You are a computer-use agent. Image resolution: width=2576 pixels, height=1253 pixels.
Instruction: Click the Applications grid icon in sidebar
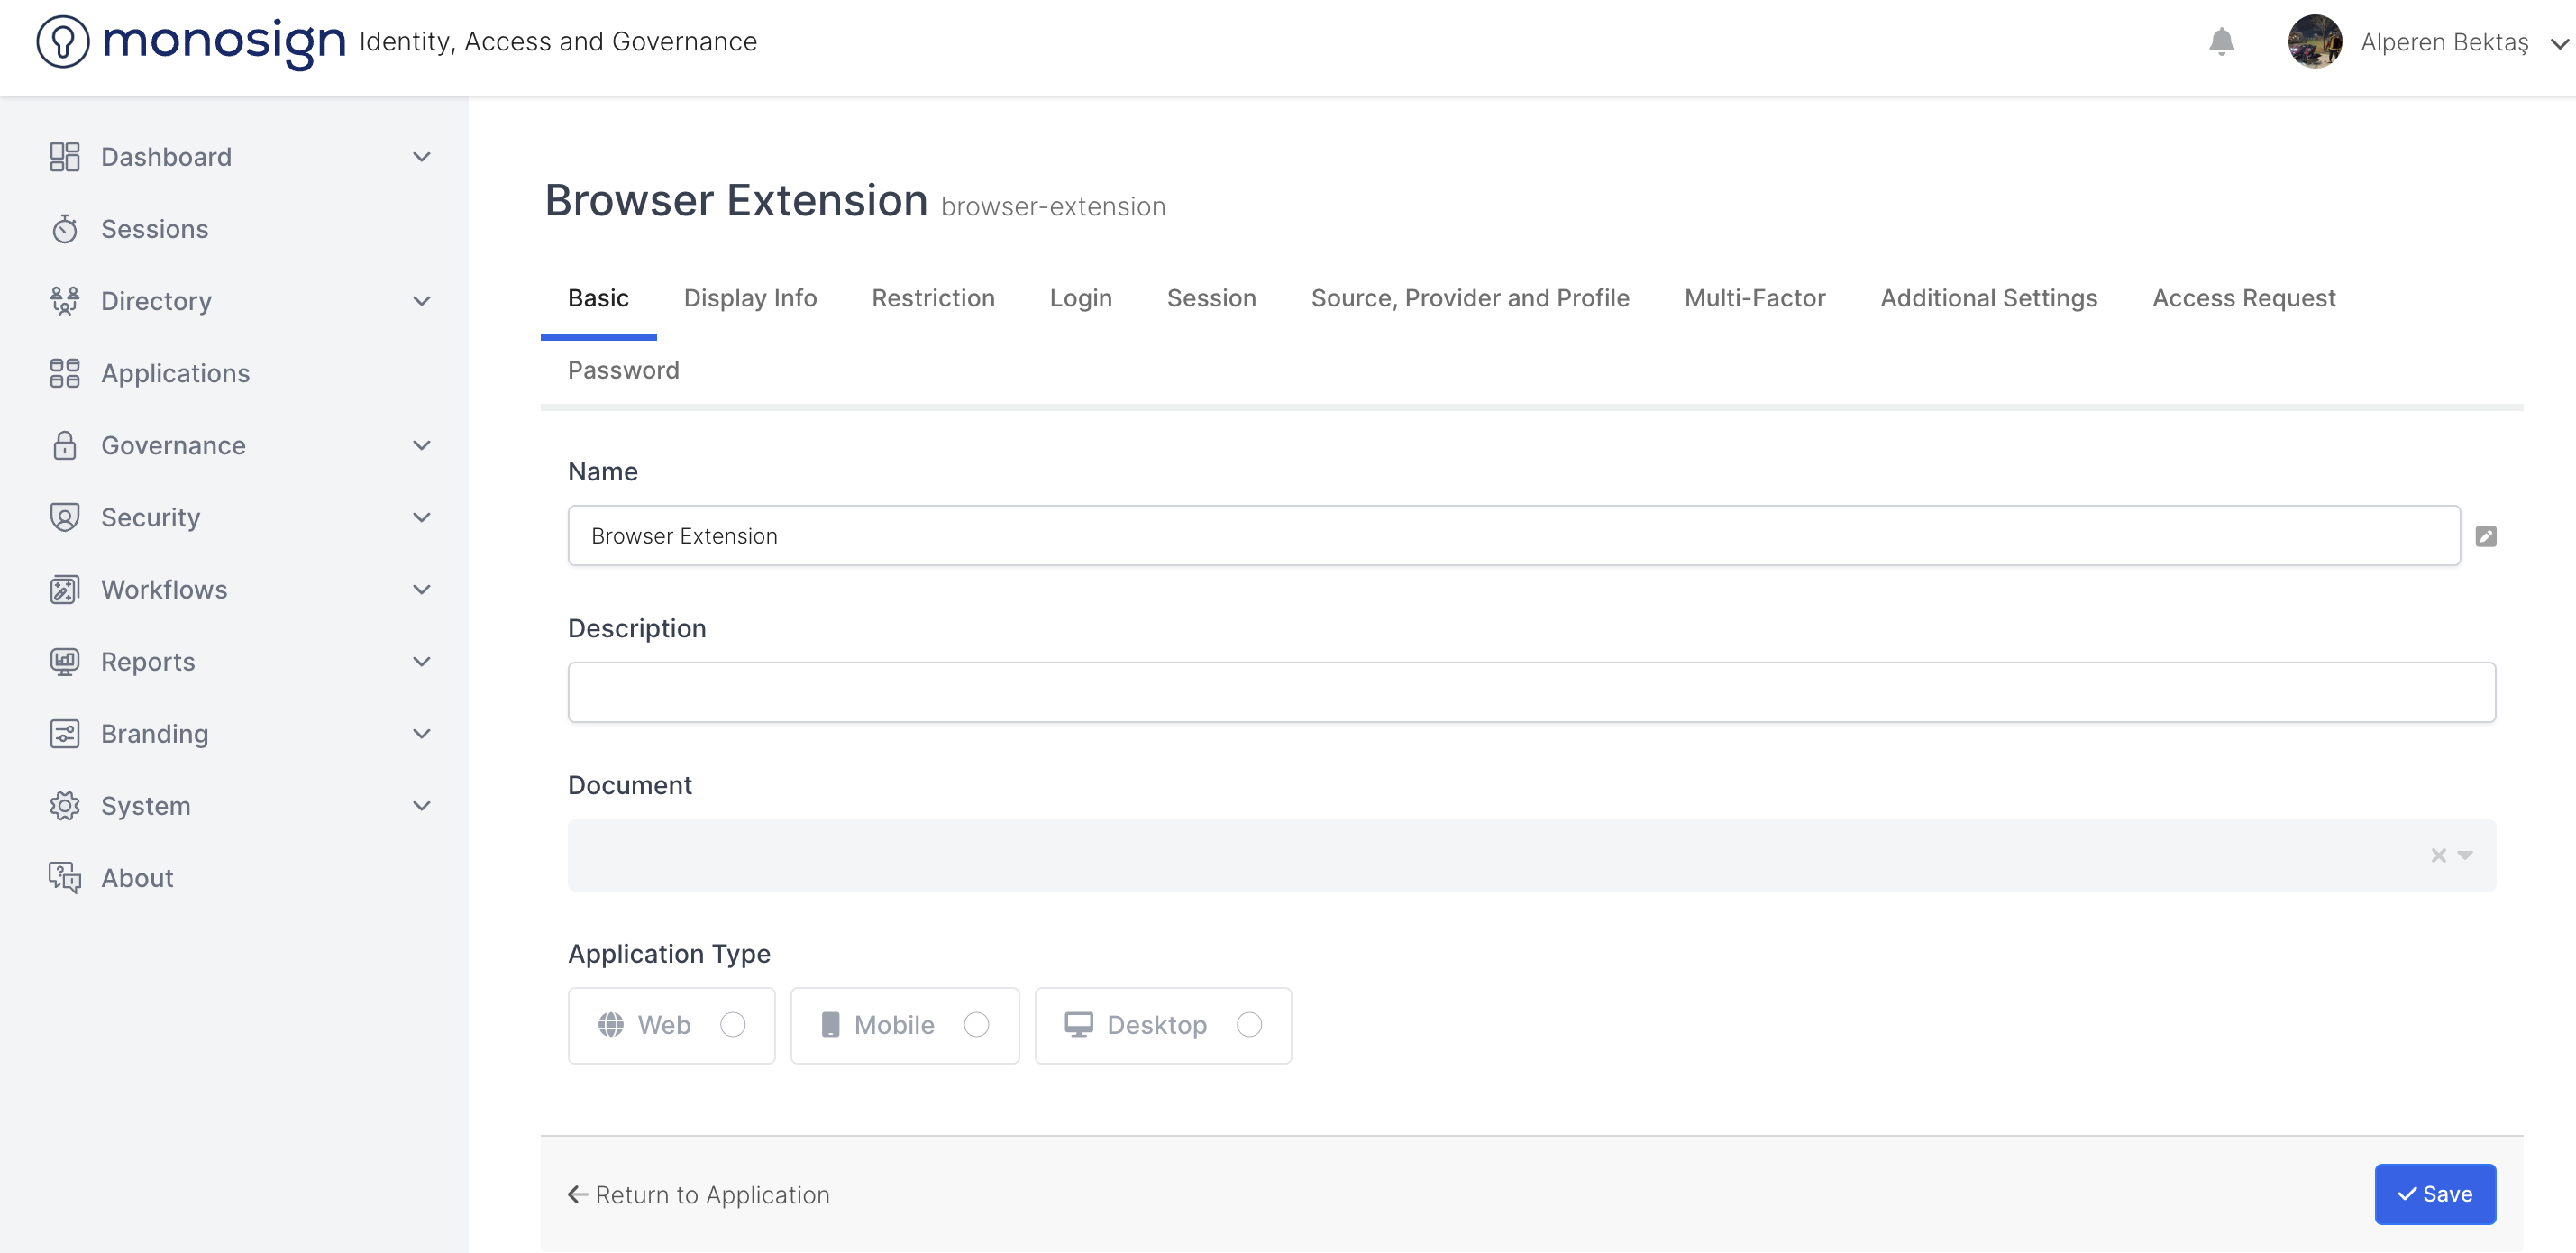pos(65,373)
